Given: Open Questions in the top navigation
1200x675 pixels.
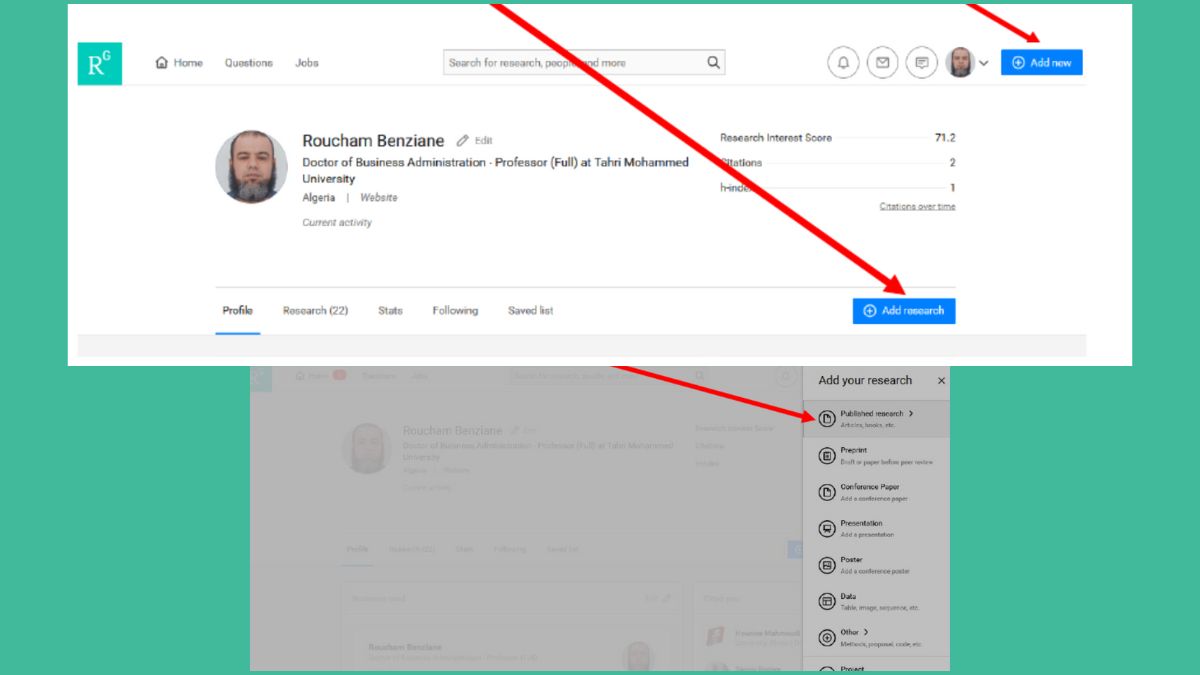Looking at the screenshot, I should (248, 62).
